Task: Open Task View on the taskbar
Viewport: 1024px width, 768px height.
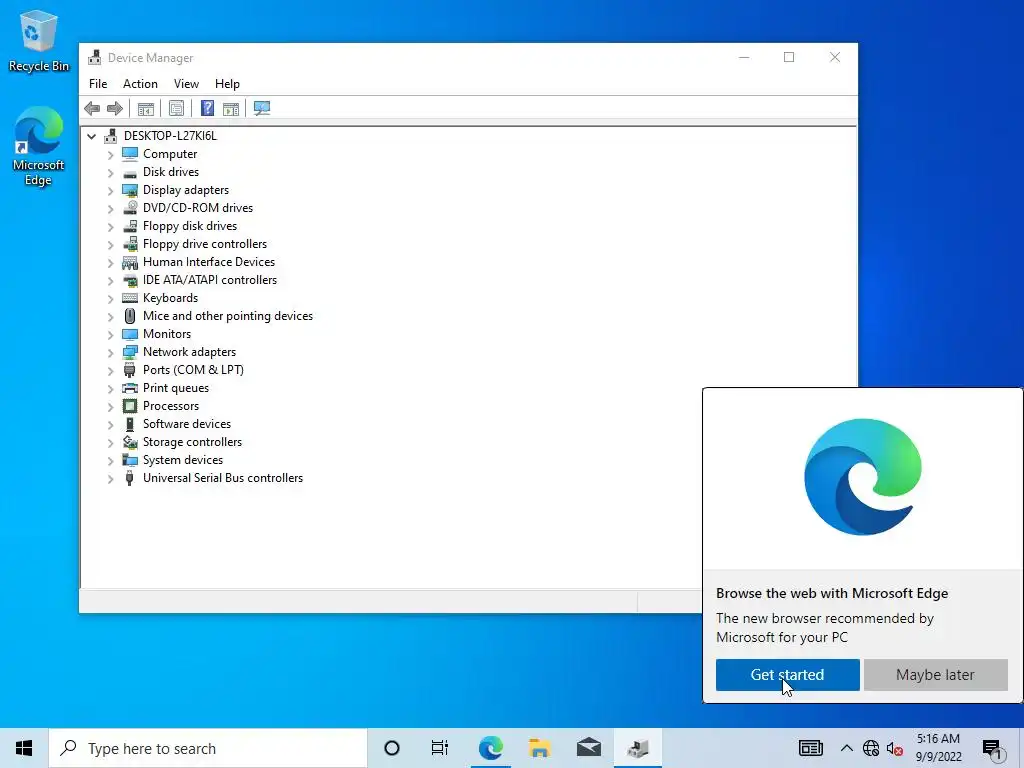Action: 440,748
